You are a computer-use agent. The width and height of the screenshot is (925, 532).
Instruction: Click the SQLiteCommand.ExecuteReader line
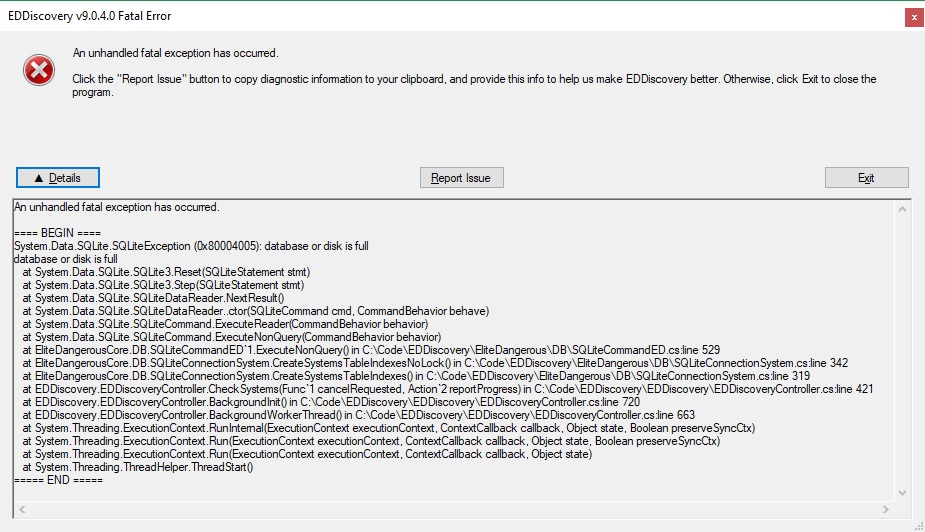pyautogui.click(x=225, y=324)
